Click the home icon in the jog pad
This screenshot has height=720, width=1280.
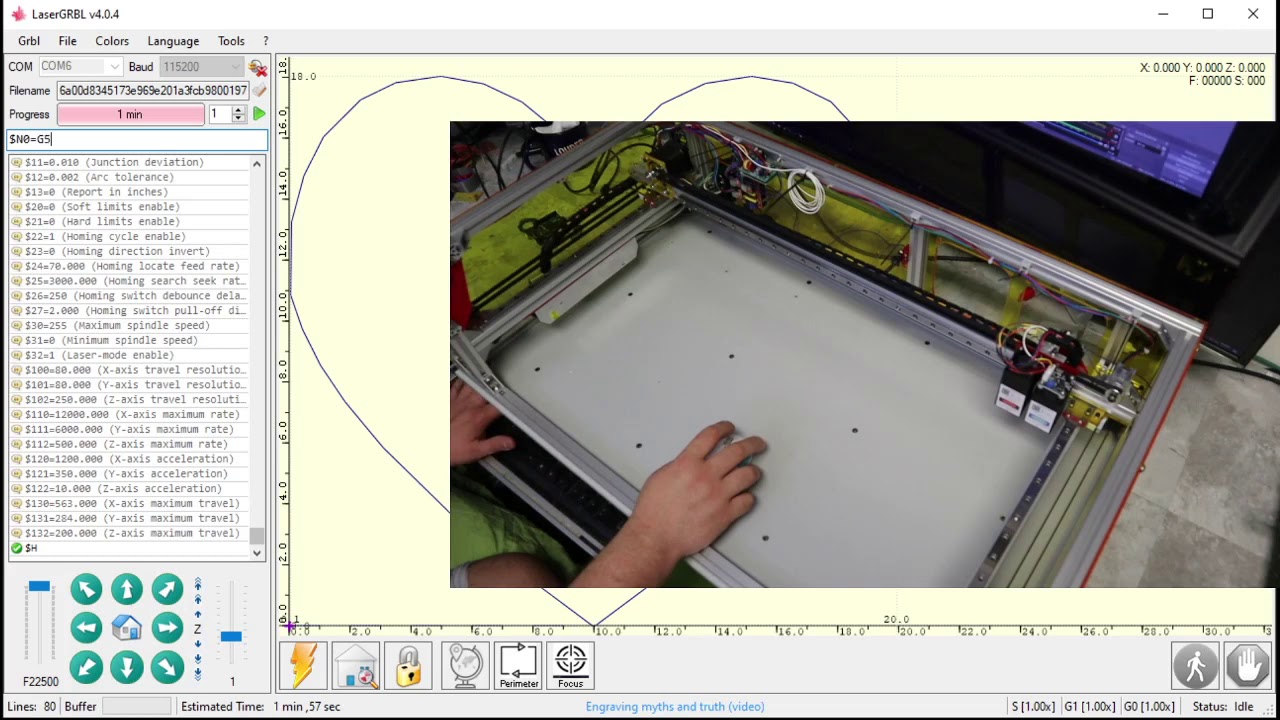(x=127, y=628)
